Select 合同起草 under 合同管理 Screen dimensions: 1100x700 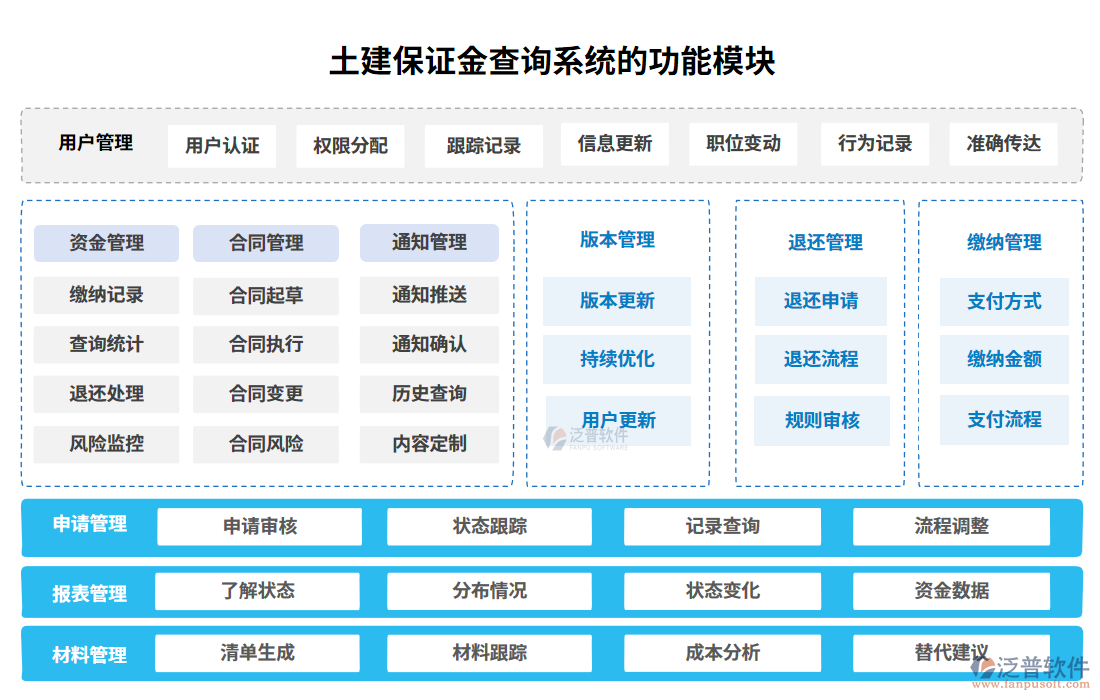[267, 295]
